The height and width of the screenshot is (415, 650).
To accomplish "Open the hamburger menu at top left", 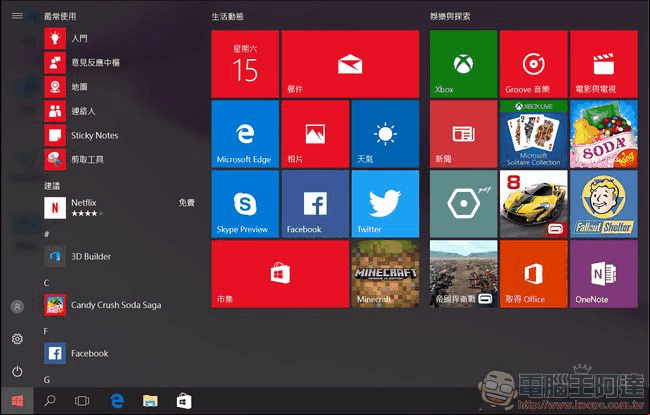I will tap(17, 16).
